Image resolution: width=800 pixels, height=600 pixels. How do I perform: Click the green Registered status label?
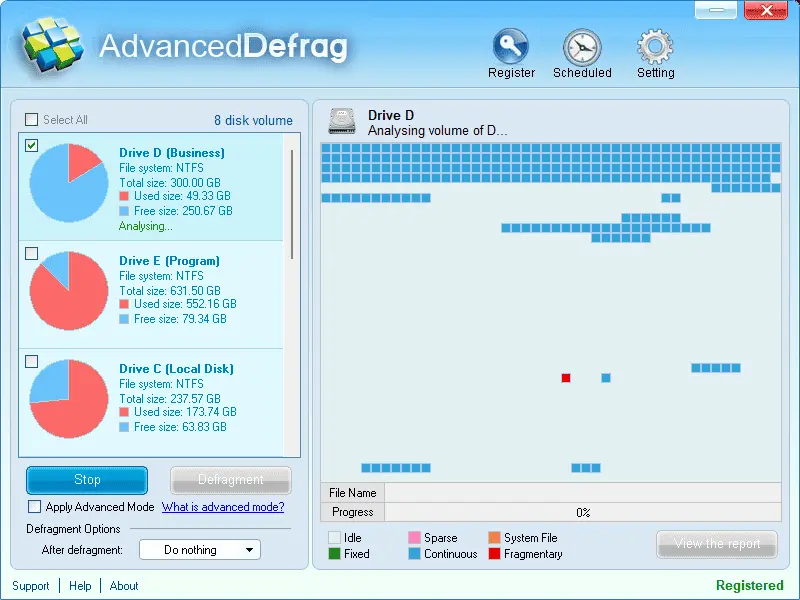[750, 585]
